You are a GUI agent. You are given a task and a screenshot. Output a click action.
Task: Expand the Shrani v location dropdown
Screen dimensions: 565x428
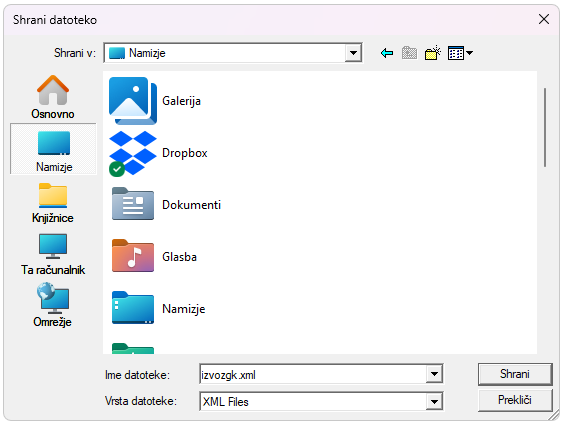(353, 53)
